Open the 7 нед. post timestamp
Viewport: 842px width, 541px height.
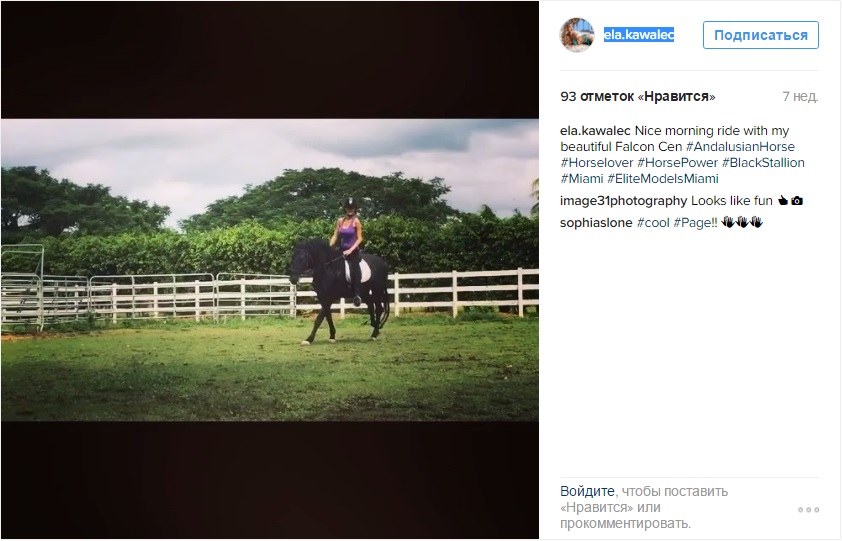[800, 97]
